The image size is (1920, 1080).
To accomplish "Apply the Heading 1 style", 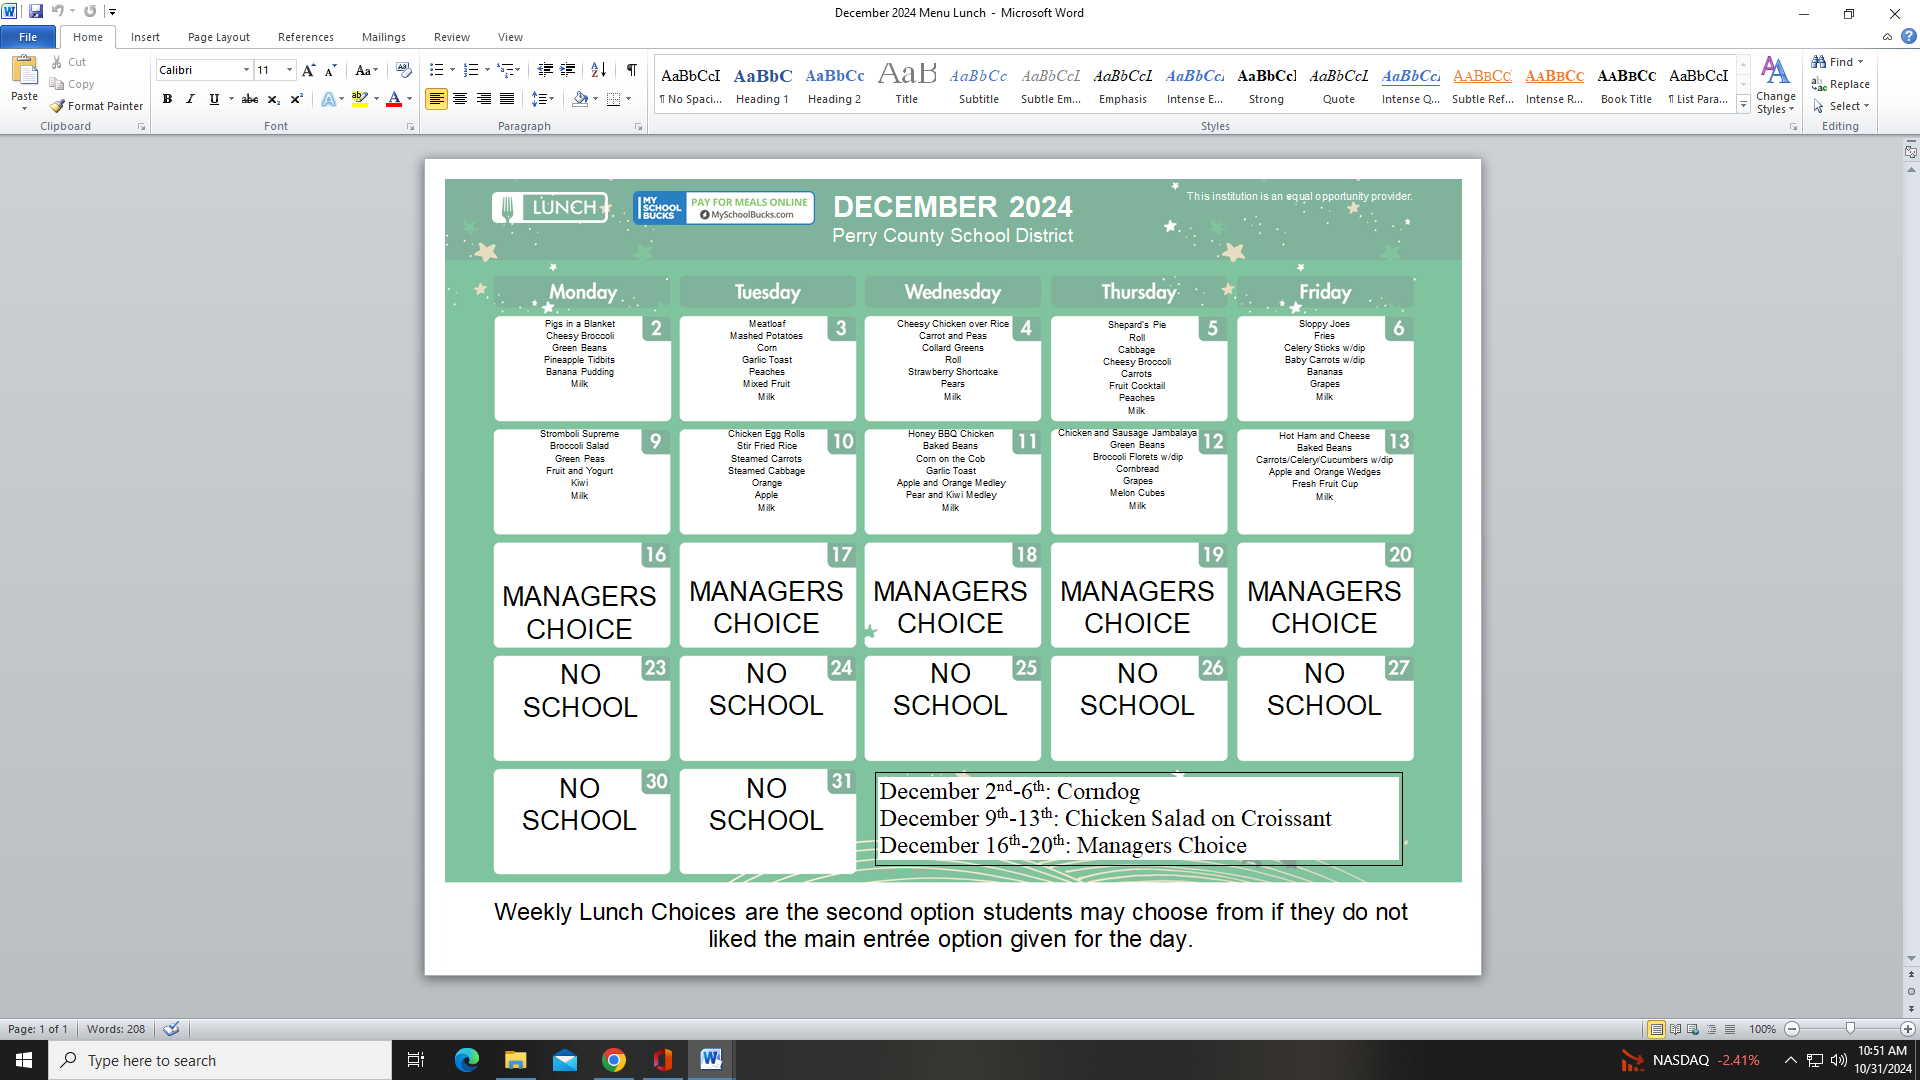I will coord(762,84).
